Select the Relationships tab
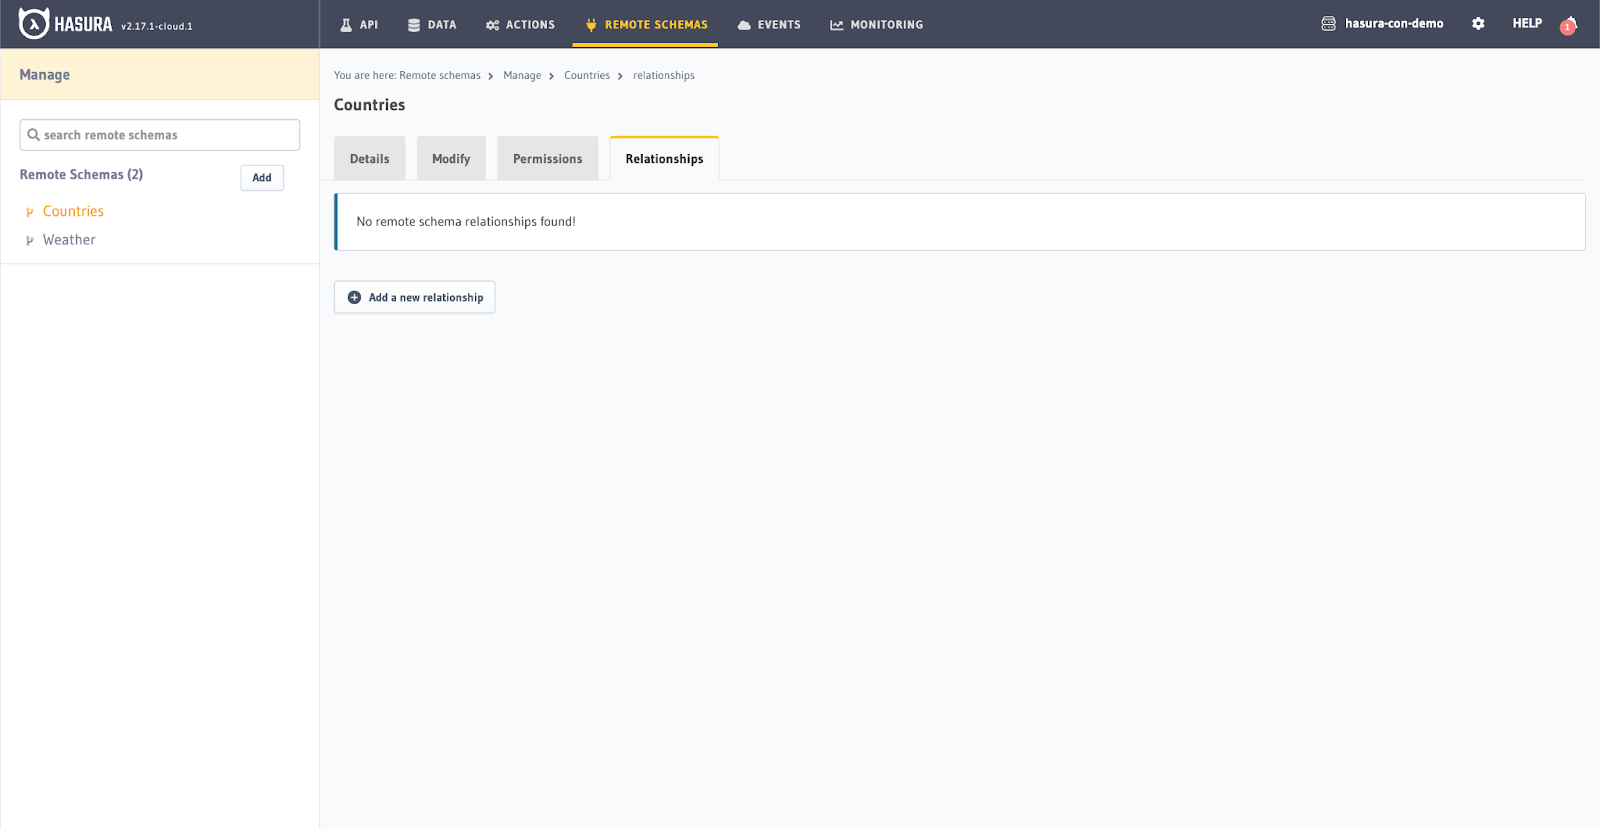1600x829 pixels. click(x=664, y=158)
